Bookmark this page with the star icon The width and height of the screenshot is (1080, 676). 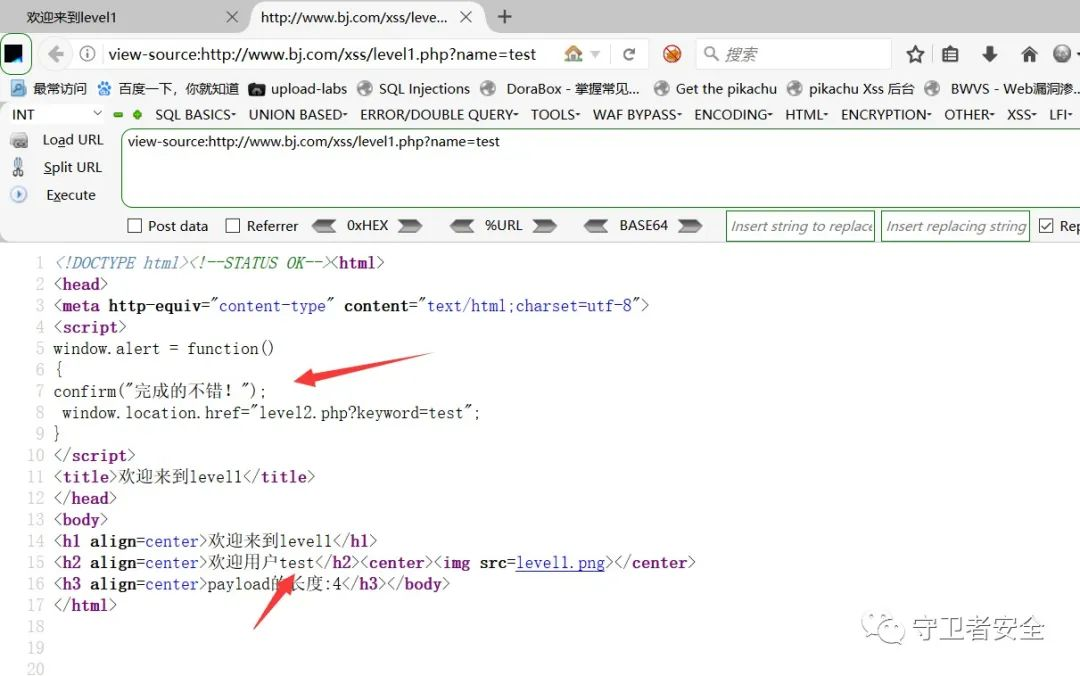coord(915,54)
